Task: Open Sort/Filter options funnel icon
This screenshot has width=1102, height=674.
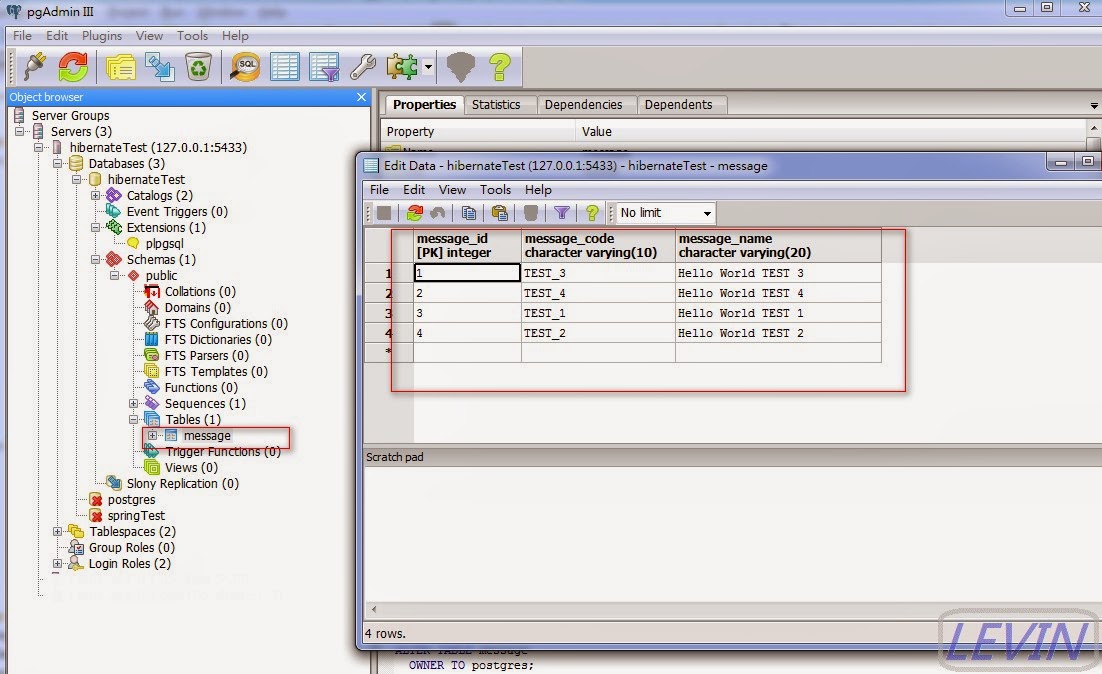Action: coord(562,213)
